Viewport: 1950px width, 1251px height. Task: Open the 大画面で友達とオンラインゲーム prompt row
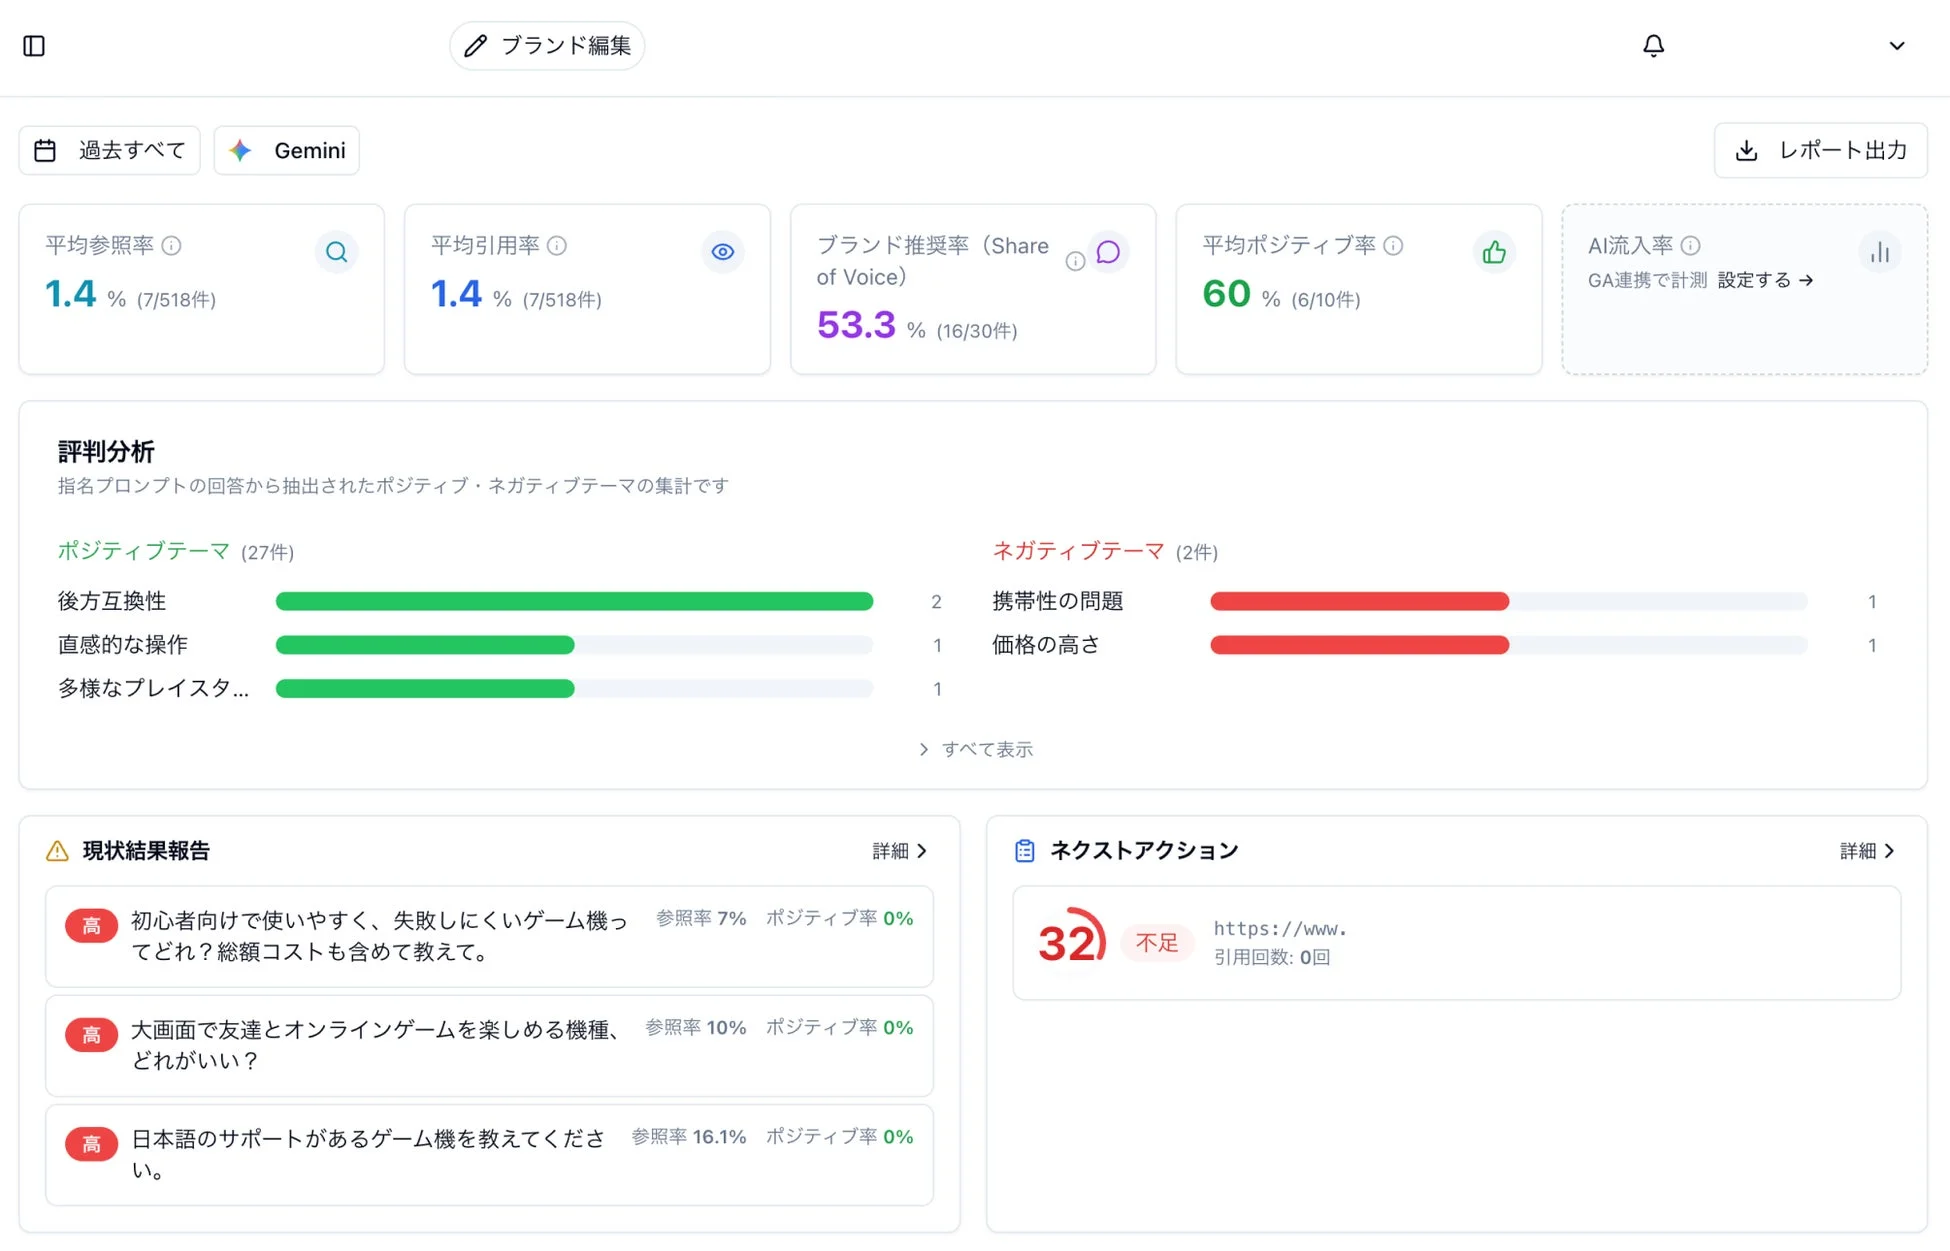489,1046
